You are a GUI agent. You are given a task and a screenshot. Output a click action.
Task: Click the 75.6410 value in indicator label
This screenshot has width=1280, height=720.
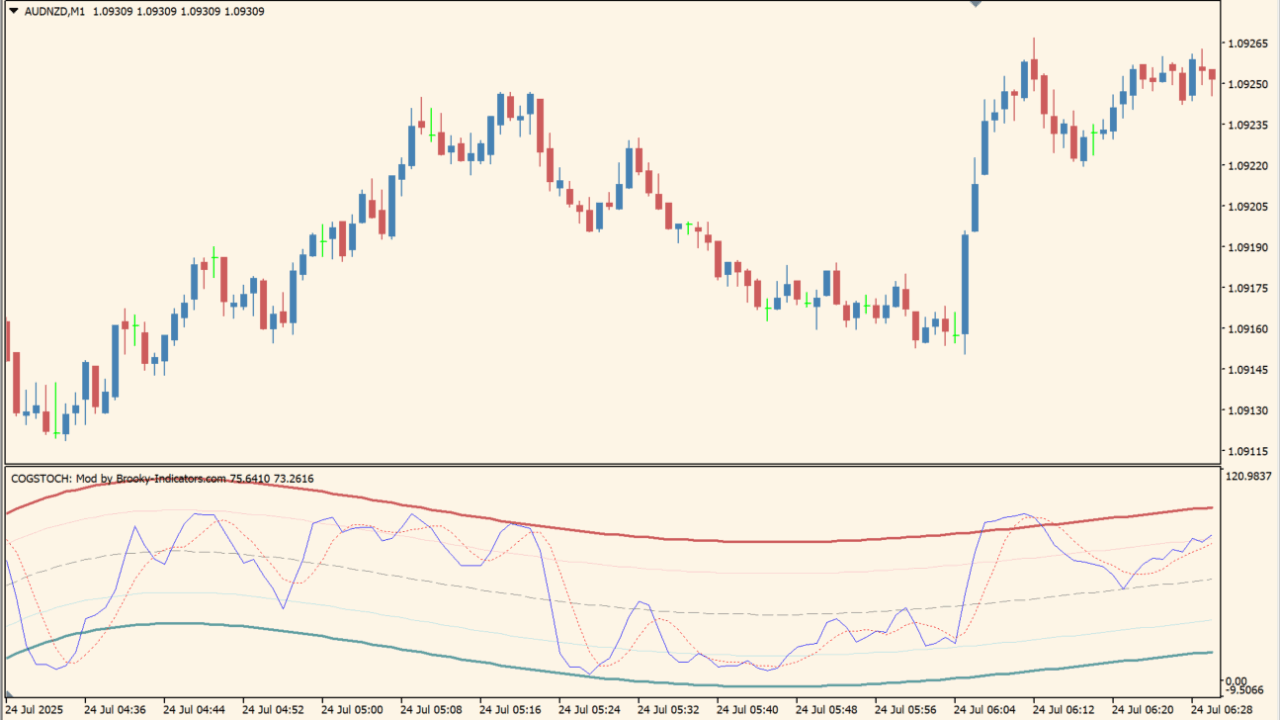(250, 479)
